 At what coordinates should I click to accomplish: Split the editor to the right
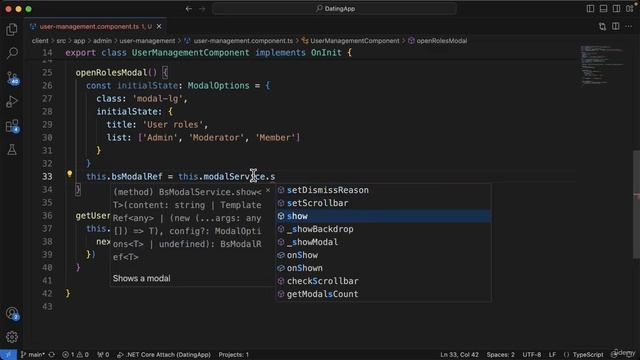[x=616, y=27]
